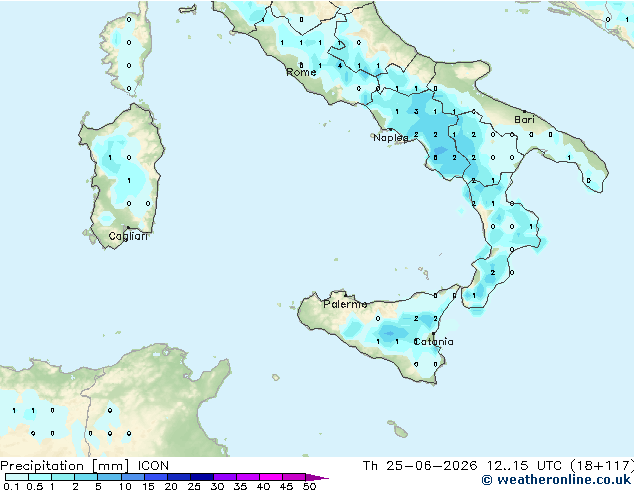Pick the purple swatch between 30 and 35
This screenshot has width=634, height=490.
(x=225, y=477)
